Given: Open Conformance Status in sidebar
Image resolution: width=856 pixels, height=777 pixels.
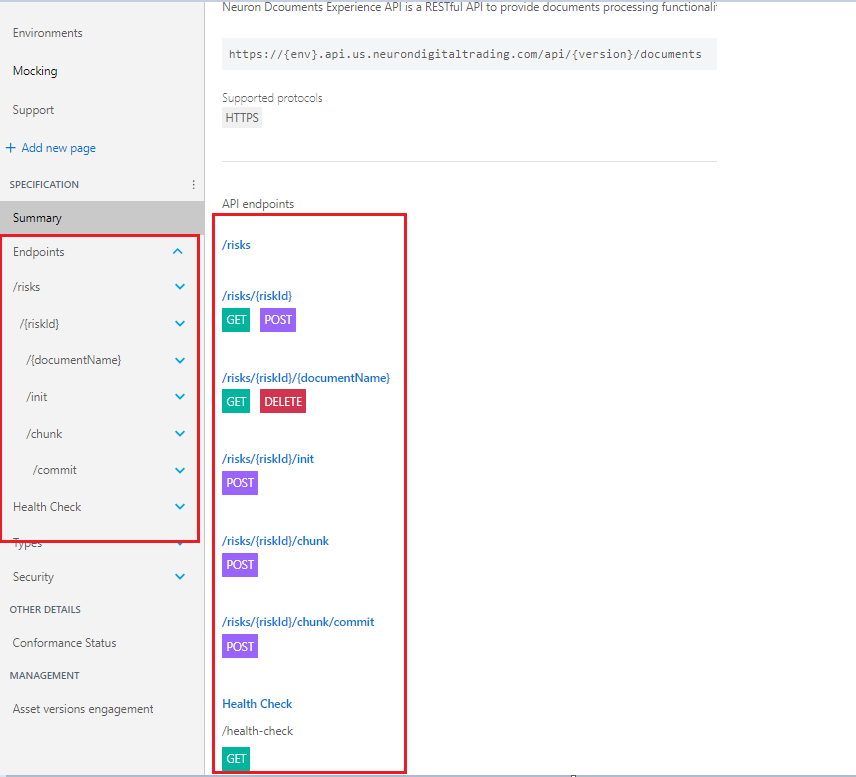Looking at the screenshot, I should click(64, 643).
